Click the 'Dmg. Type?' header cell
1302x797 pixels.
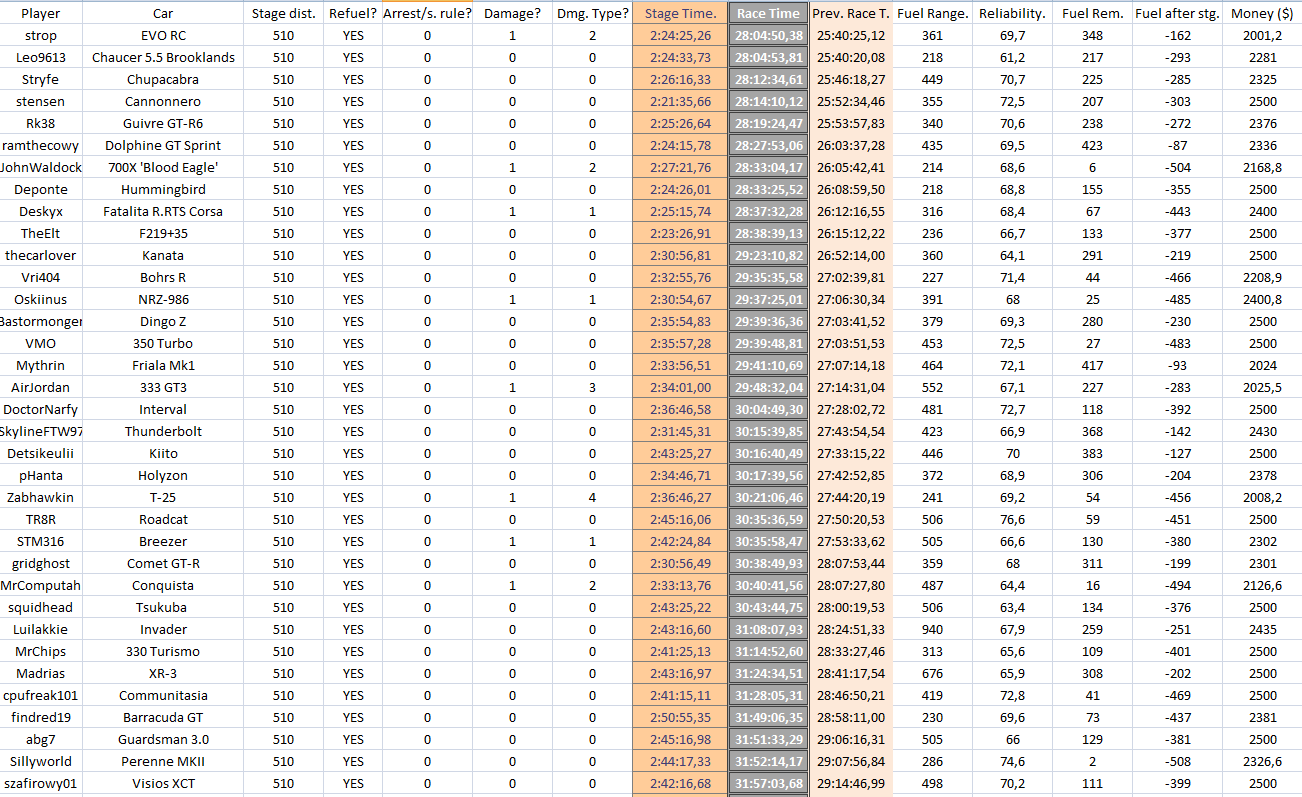pyautogui.click(x=592, y=14)
